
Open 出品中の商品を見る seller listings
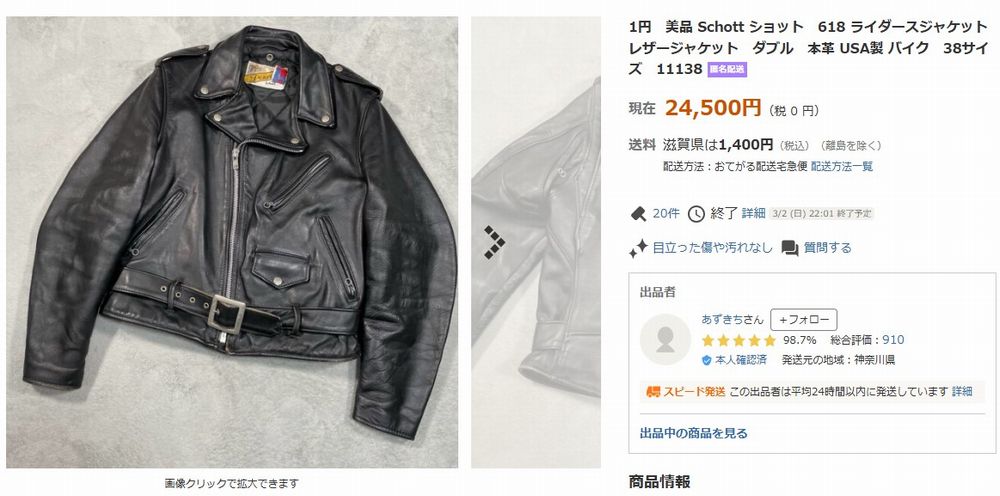[693, 434]
